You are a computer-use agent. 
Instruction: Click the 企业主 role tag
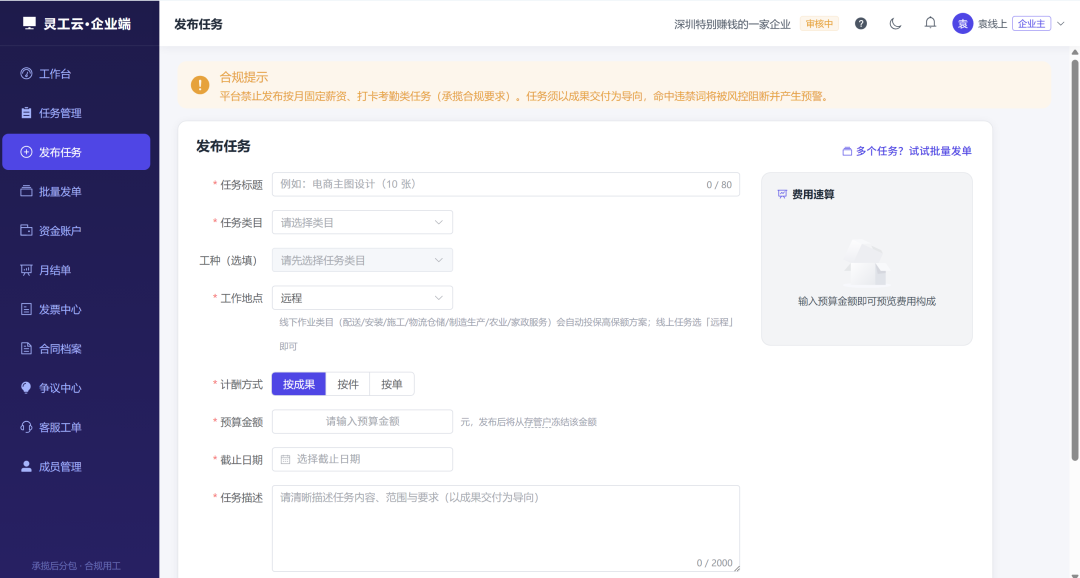tap(1031, 23)
